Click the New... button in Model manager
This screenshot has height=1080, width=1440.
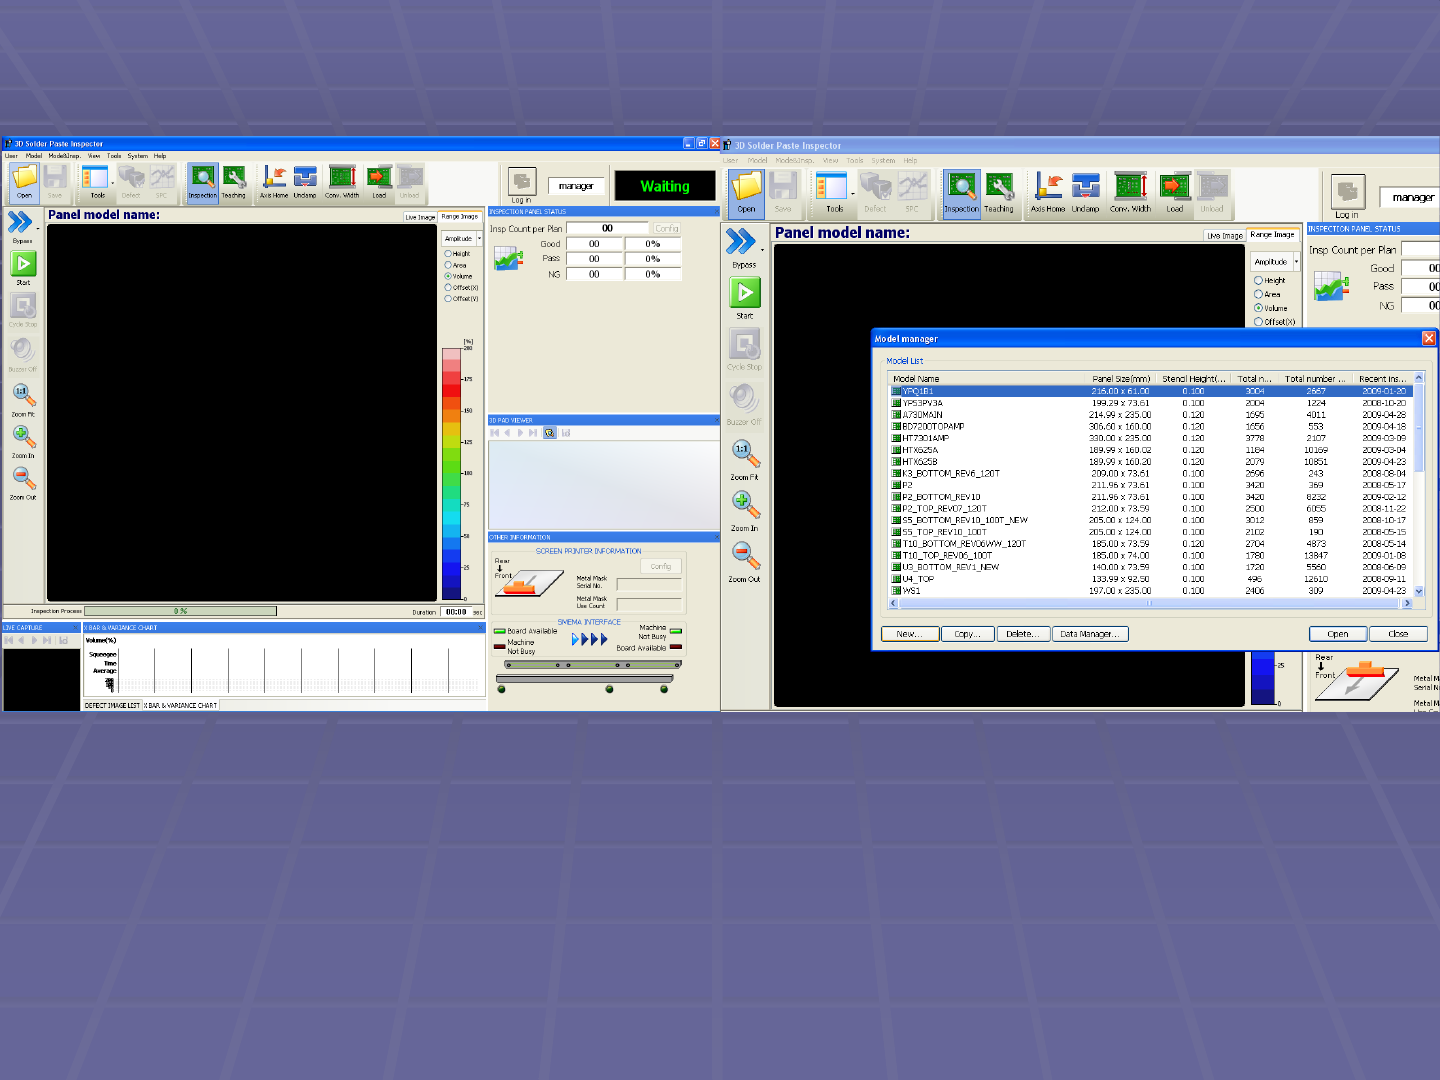pos(909,634)
